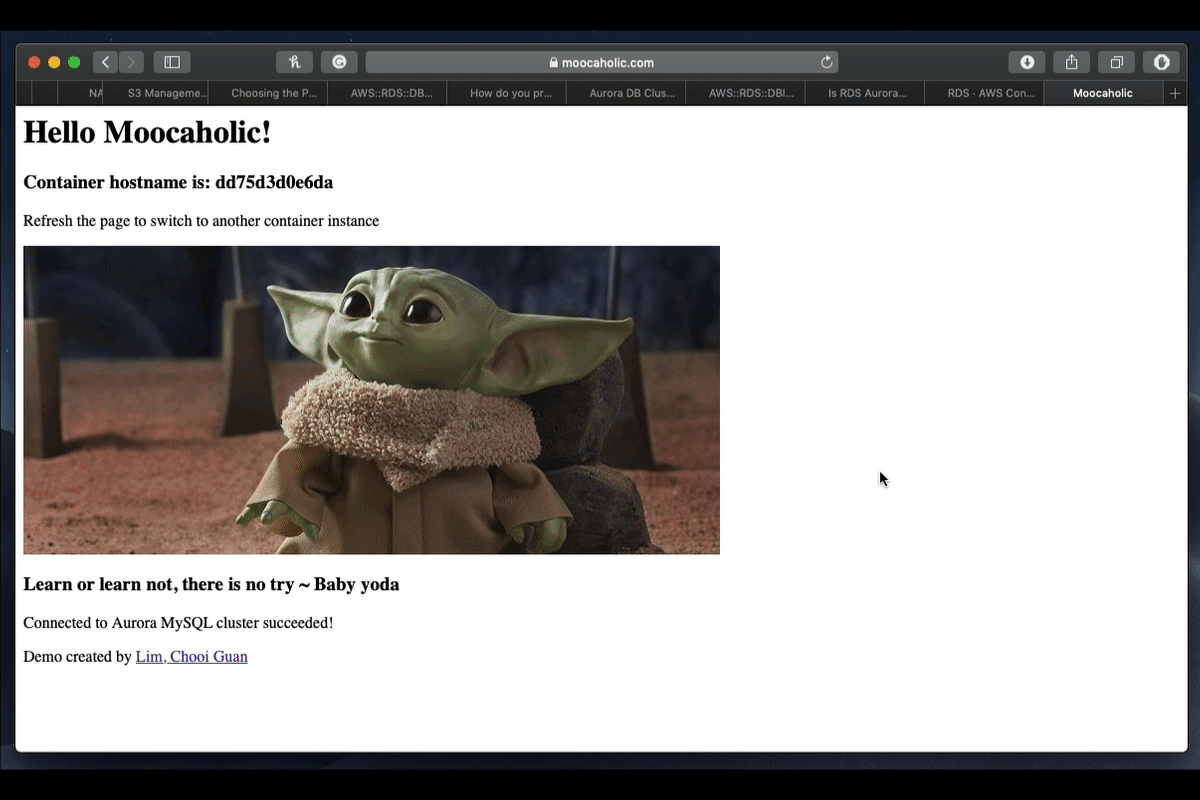The height and width of the screenshot is (800, 1200).
Task: Click the Hello Moocaholic! heading
Action: click(147, 132)
